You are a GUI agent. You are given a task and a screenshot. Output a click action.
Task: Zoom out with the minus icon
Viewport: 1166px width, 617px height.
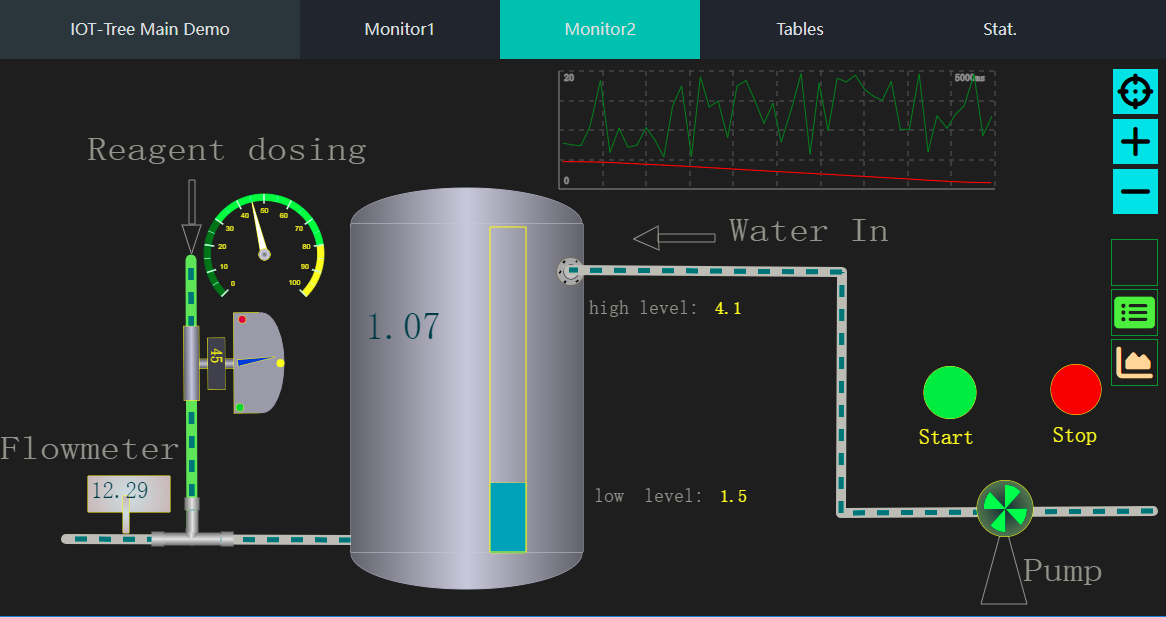click(1135, 191)
